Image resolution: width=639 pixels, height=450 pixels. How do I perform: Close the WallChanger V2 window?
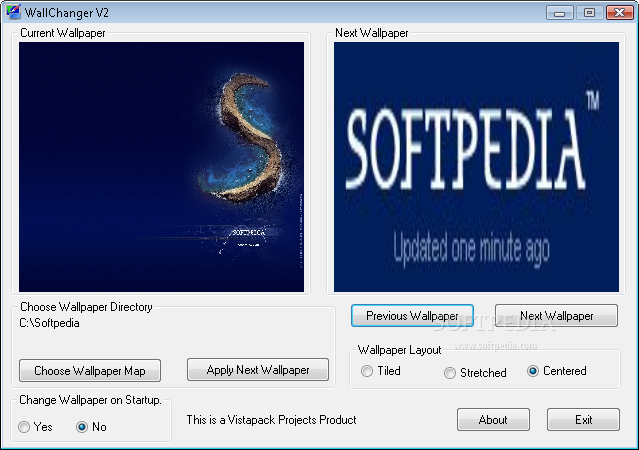coord(619,13)
